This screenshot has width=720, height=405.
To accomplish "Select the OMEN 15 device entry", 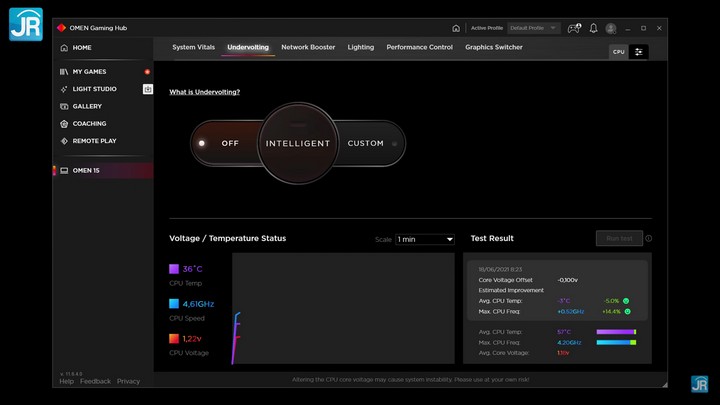I will tap(103, 170).
